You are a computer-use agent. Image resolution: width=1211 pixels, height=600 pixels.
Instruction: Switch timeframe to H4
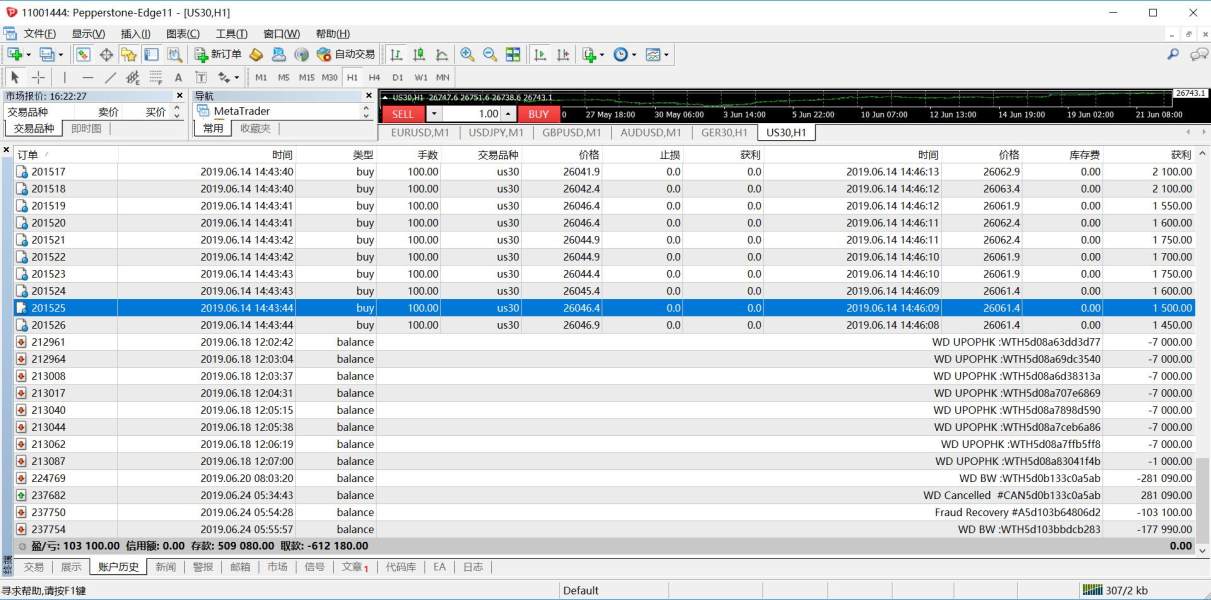click(x=374, y=77)
